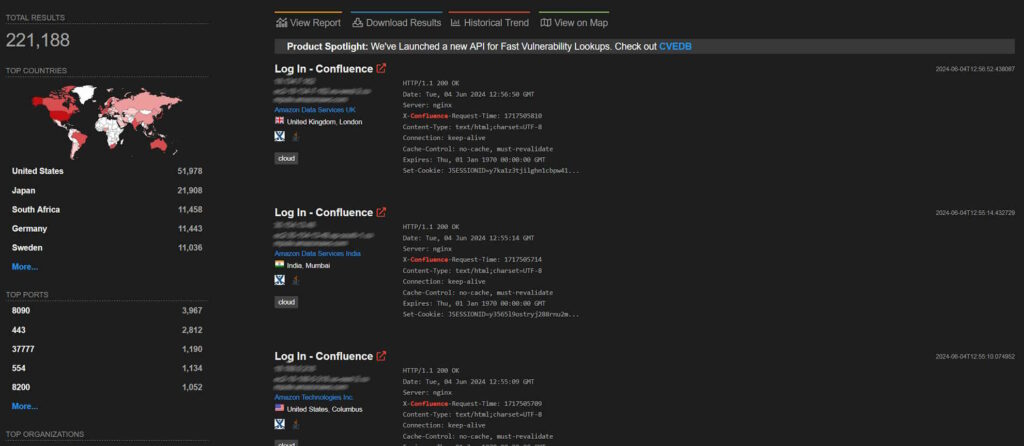Screen dimensions: 1024x446
Task: Open external link icon for Columbus Confluence result
Action: pos(381,356)
